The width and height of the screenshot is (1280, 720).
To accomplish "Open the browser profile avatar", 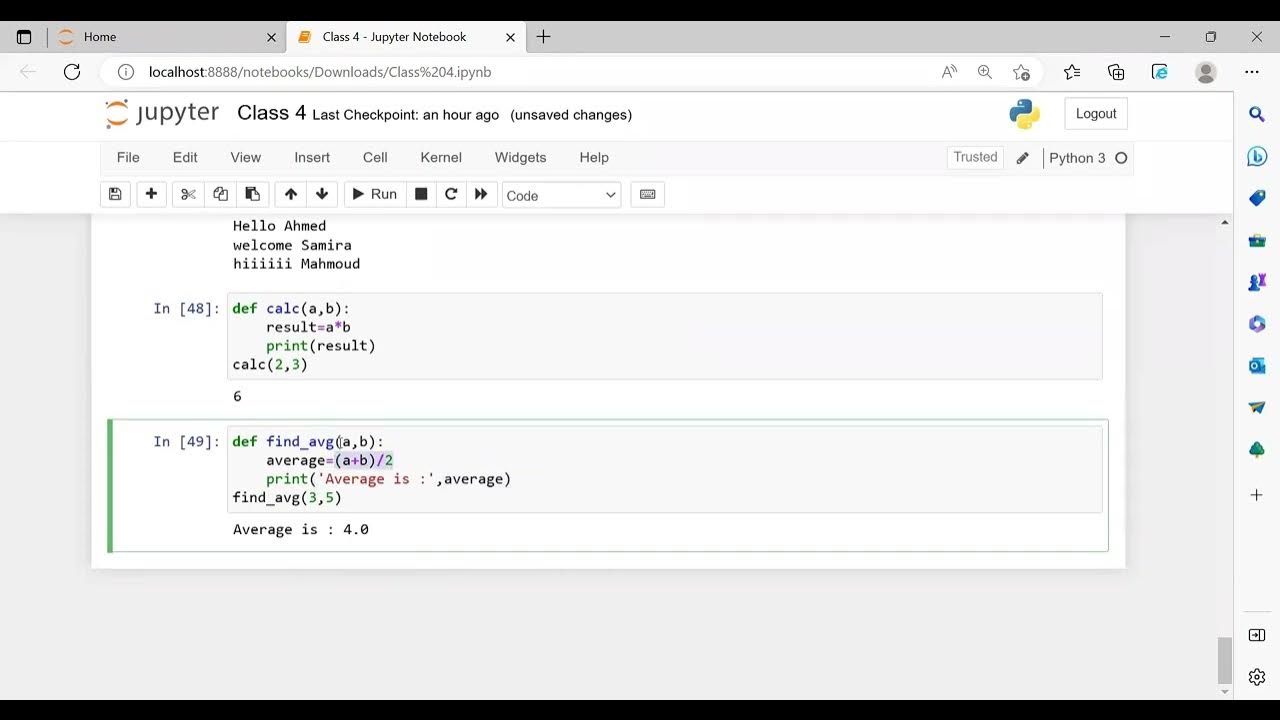I will coord(1206,72).
